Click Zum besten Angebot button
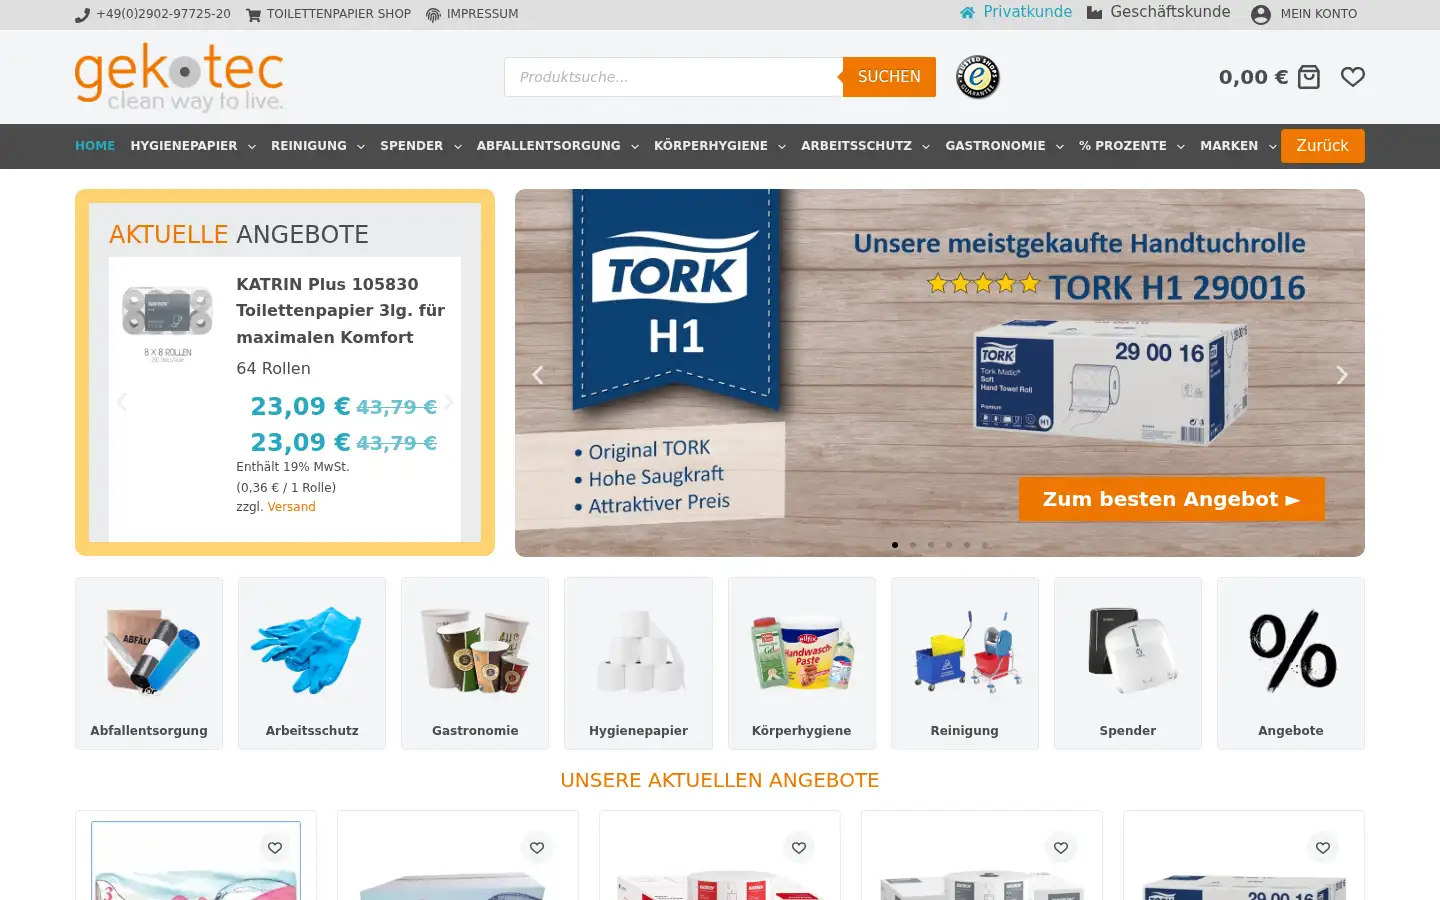 [x=1171, y=499]
